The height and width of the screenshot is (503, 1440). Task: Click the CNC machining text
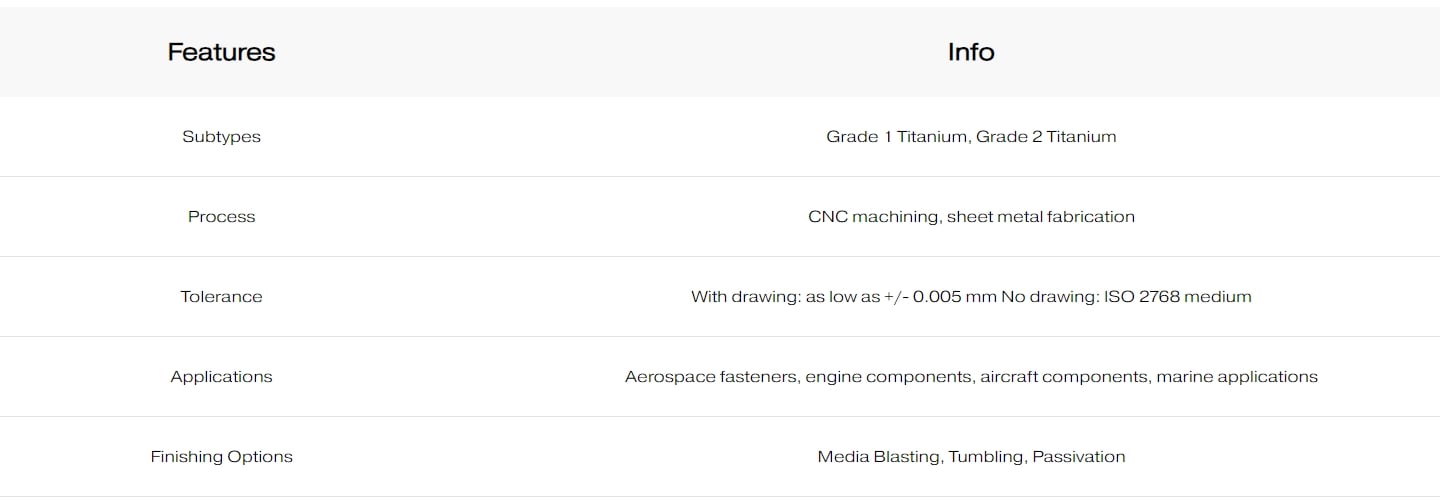click(873, 217)
